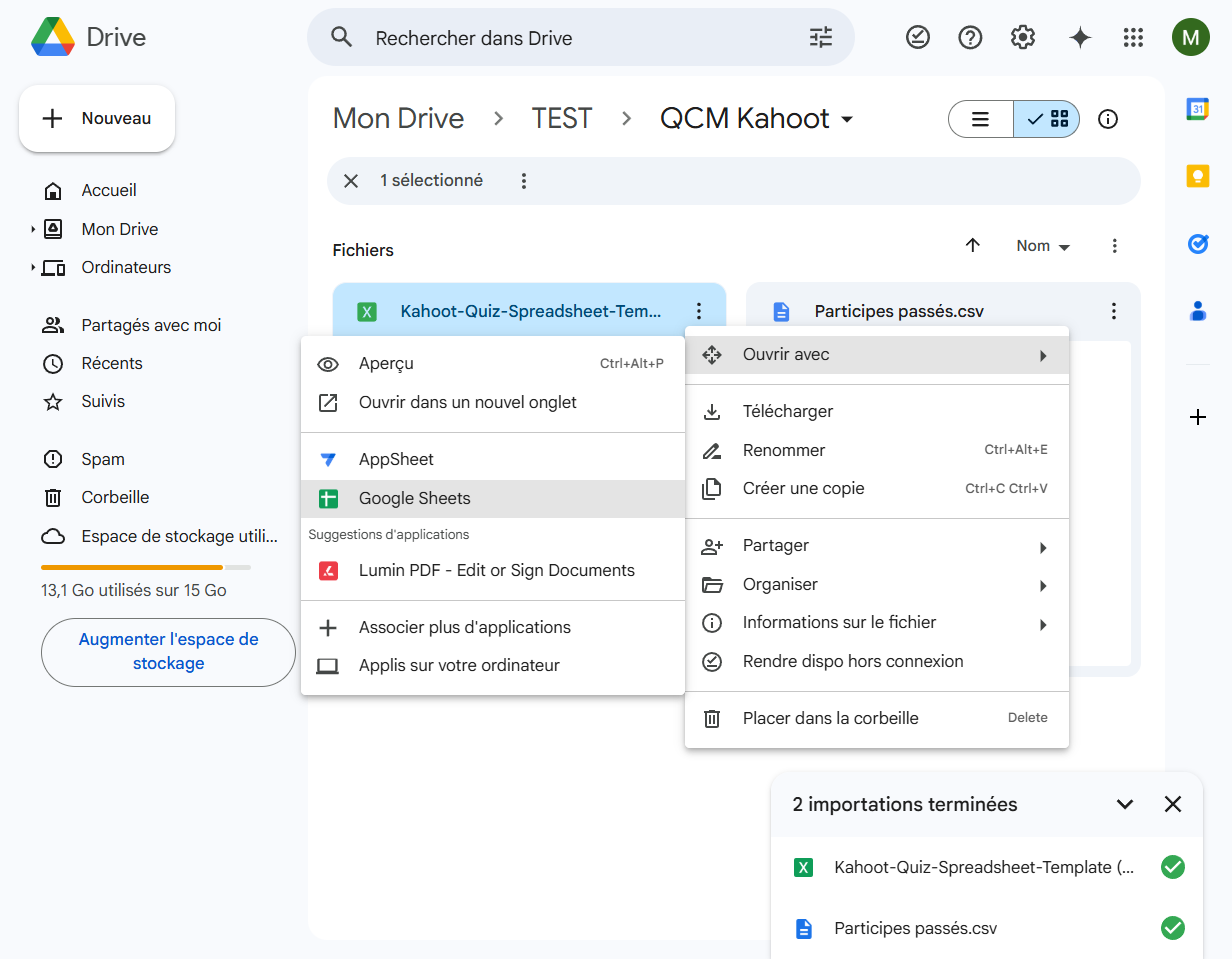Open QCM Kahoot folder dropdown arrow

[x=847, y=119]
